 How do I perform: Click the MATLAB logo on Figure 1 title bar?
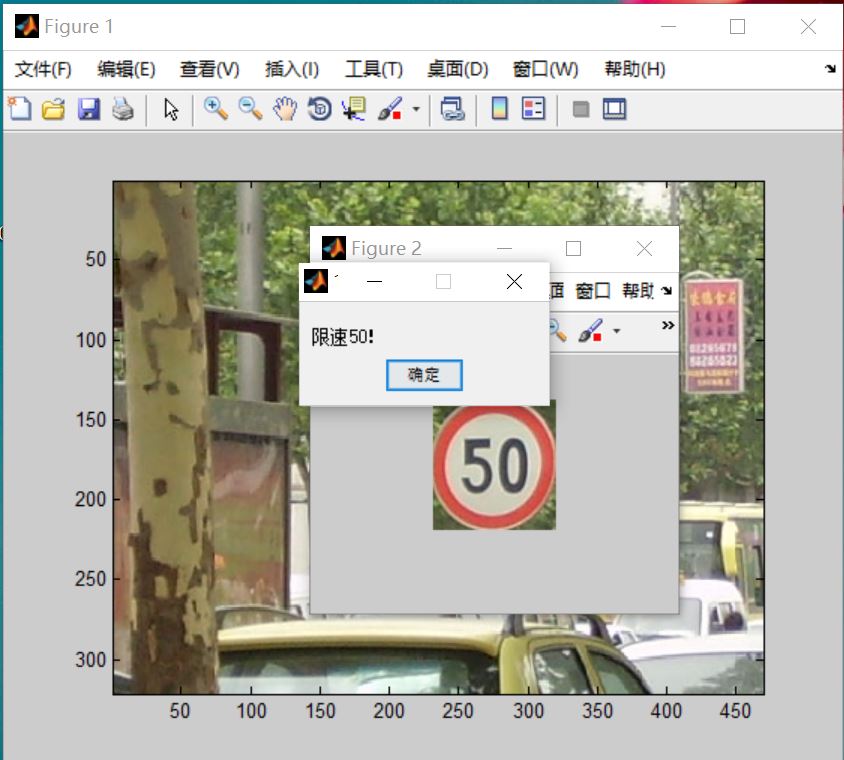[27, 26]
